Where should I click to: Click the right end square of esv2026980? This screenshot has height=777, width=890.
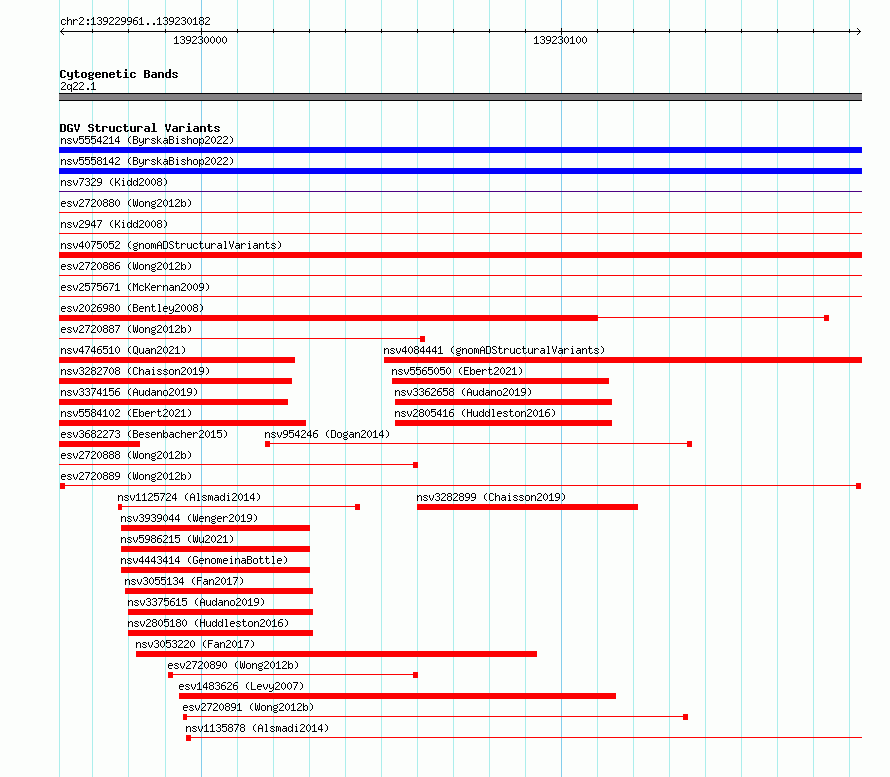[x=826, y=318]
